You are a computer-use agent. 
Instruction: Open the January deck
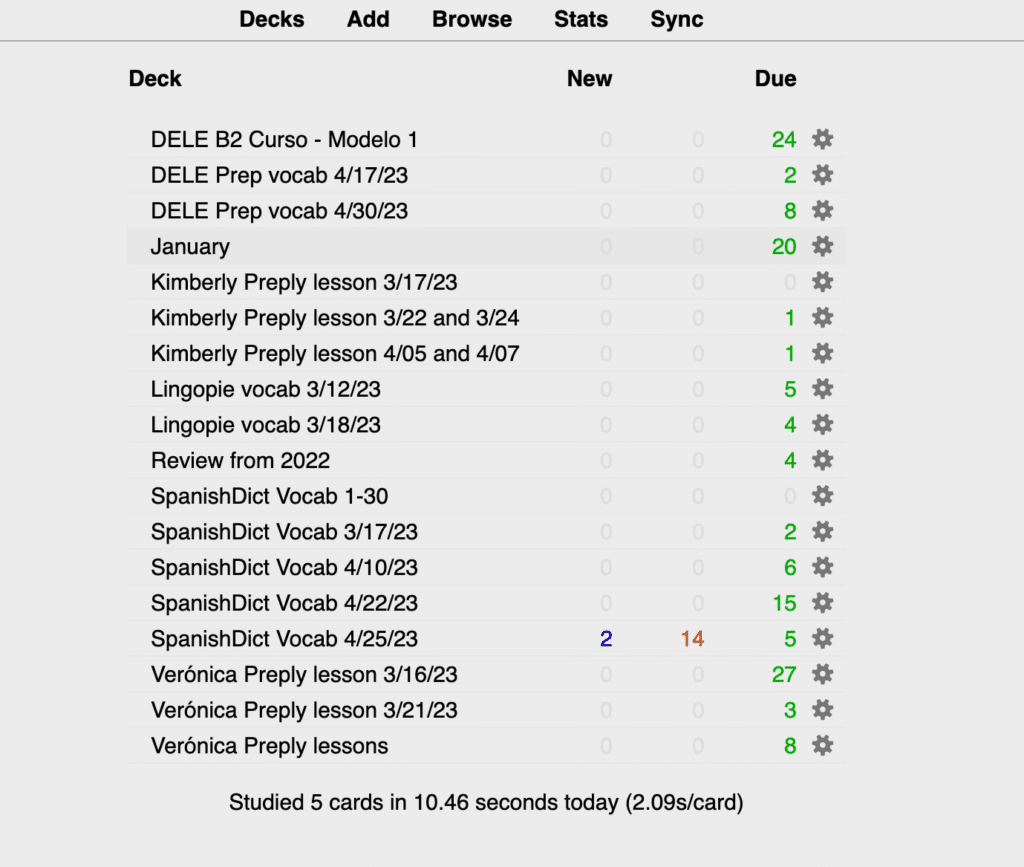point(189,246)
